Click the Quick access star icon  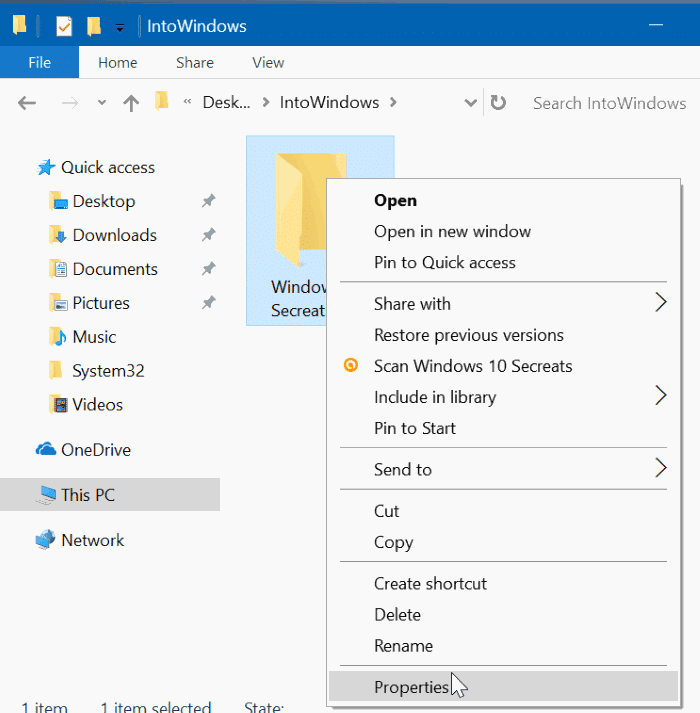46,167
